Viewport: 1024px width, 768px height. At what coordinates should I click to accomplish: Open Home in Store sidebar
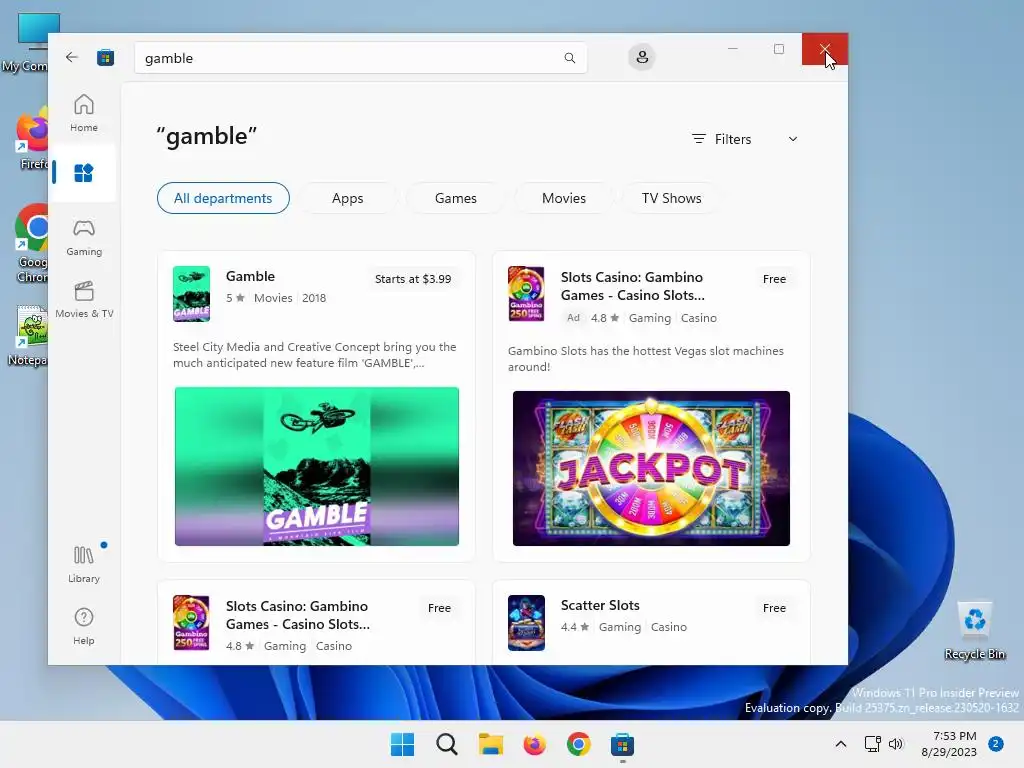[84, 113]
